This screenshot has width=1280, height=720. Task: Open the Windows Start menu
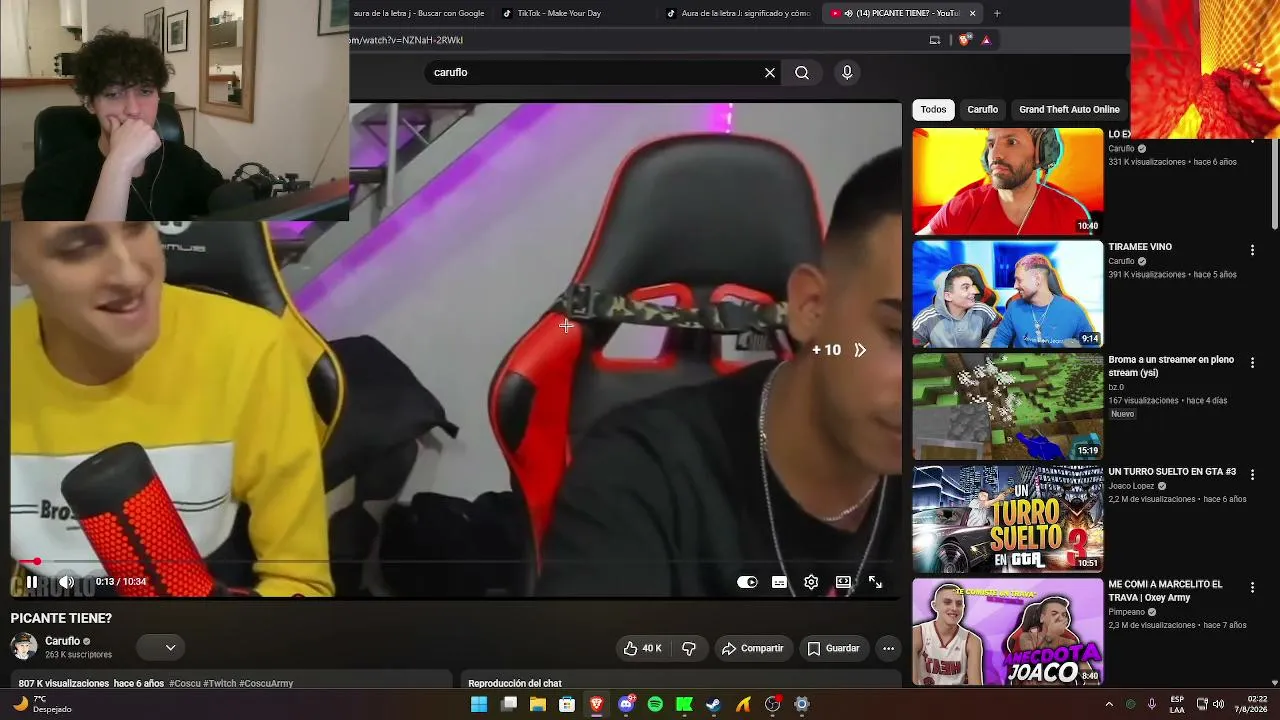click(x=479, y=704)
